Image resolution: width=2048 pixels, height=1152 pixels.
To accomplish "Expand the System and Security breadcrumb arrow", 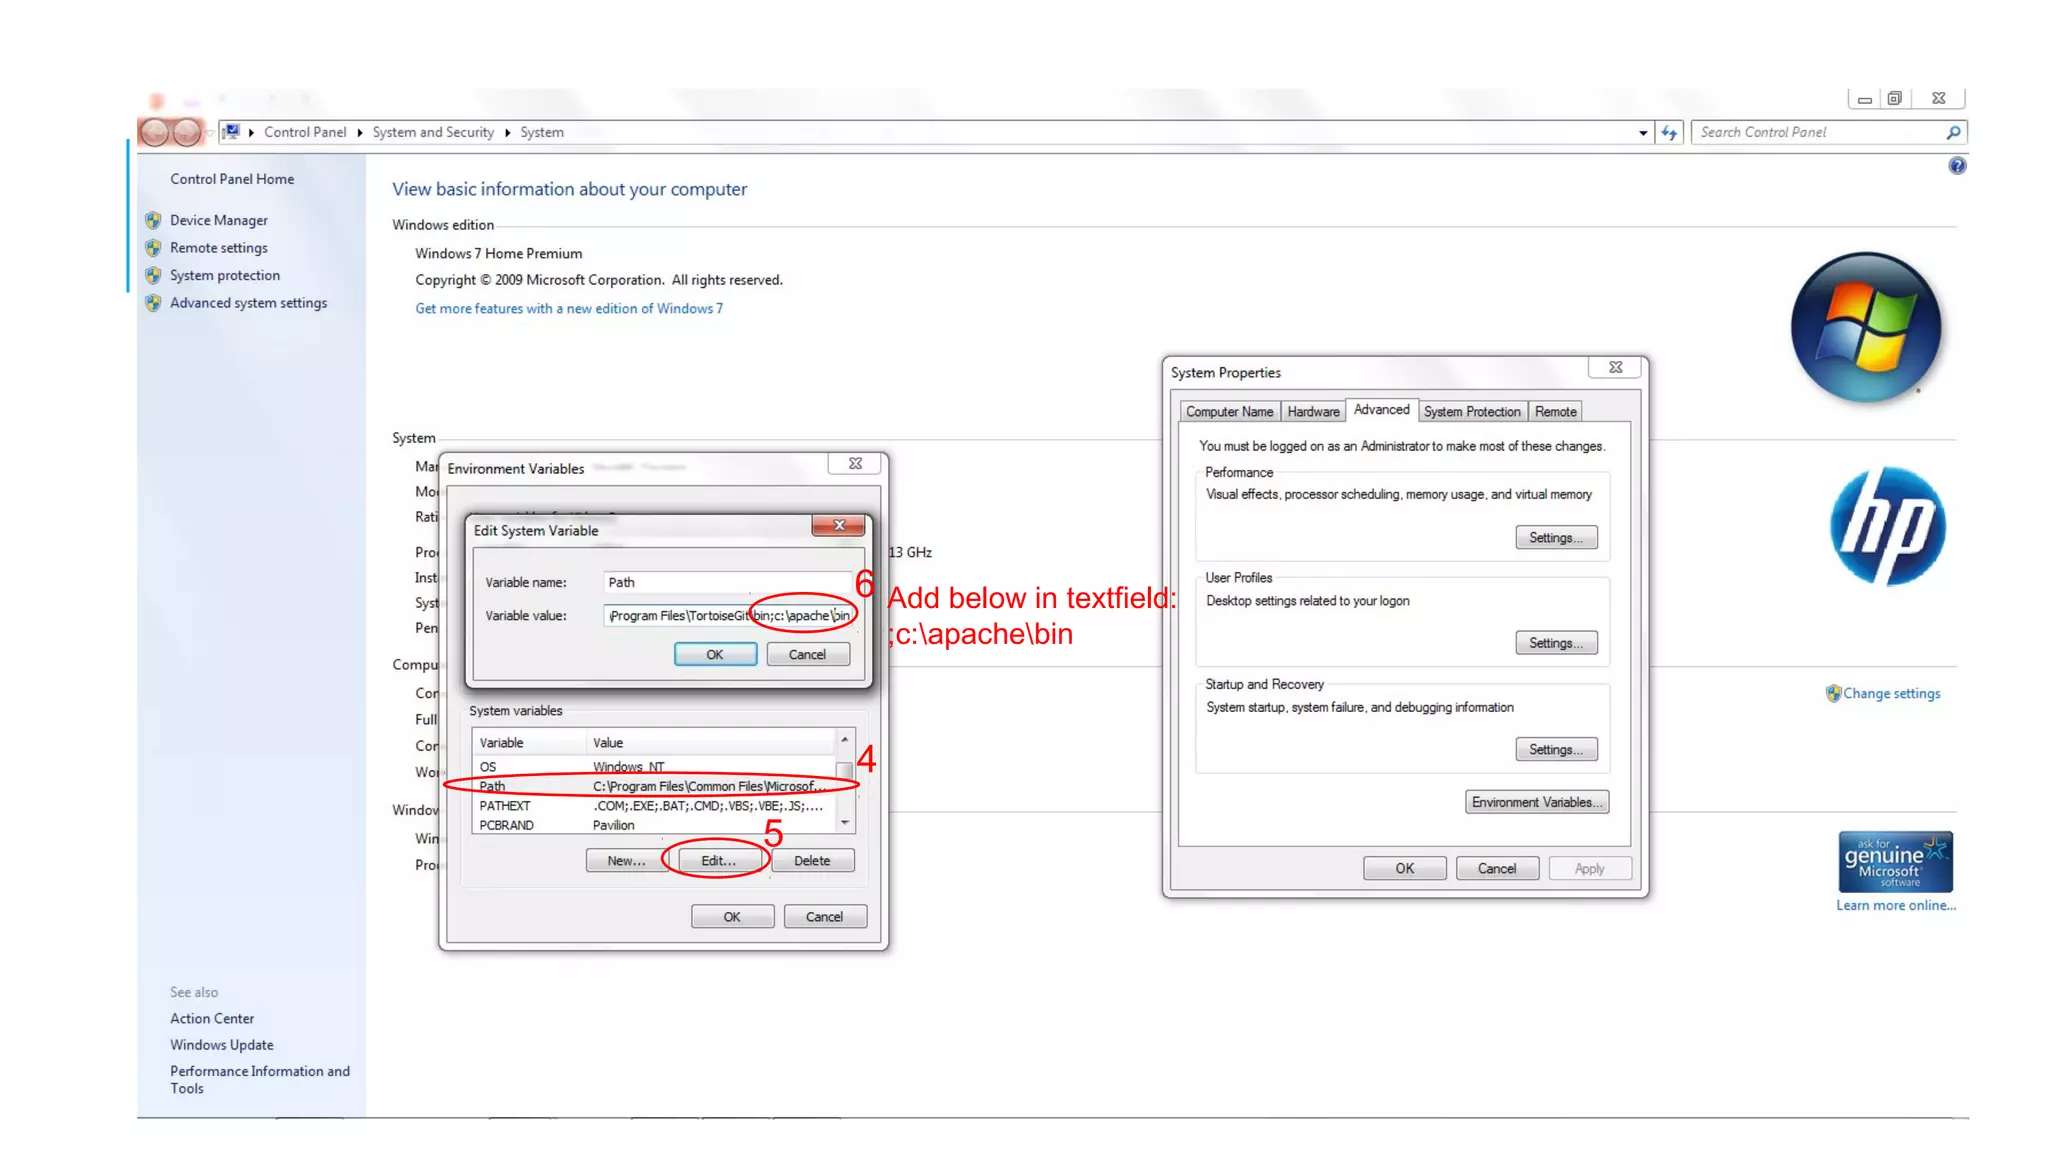I will click(507, 132).
